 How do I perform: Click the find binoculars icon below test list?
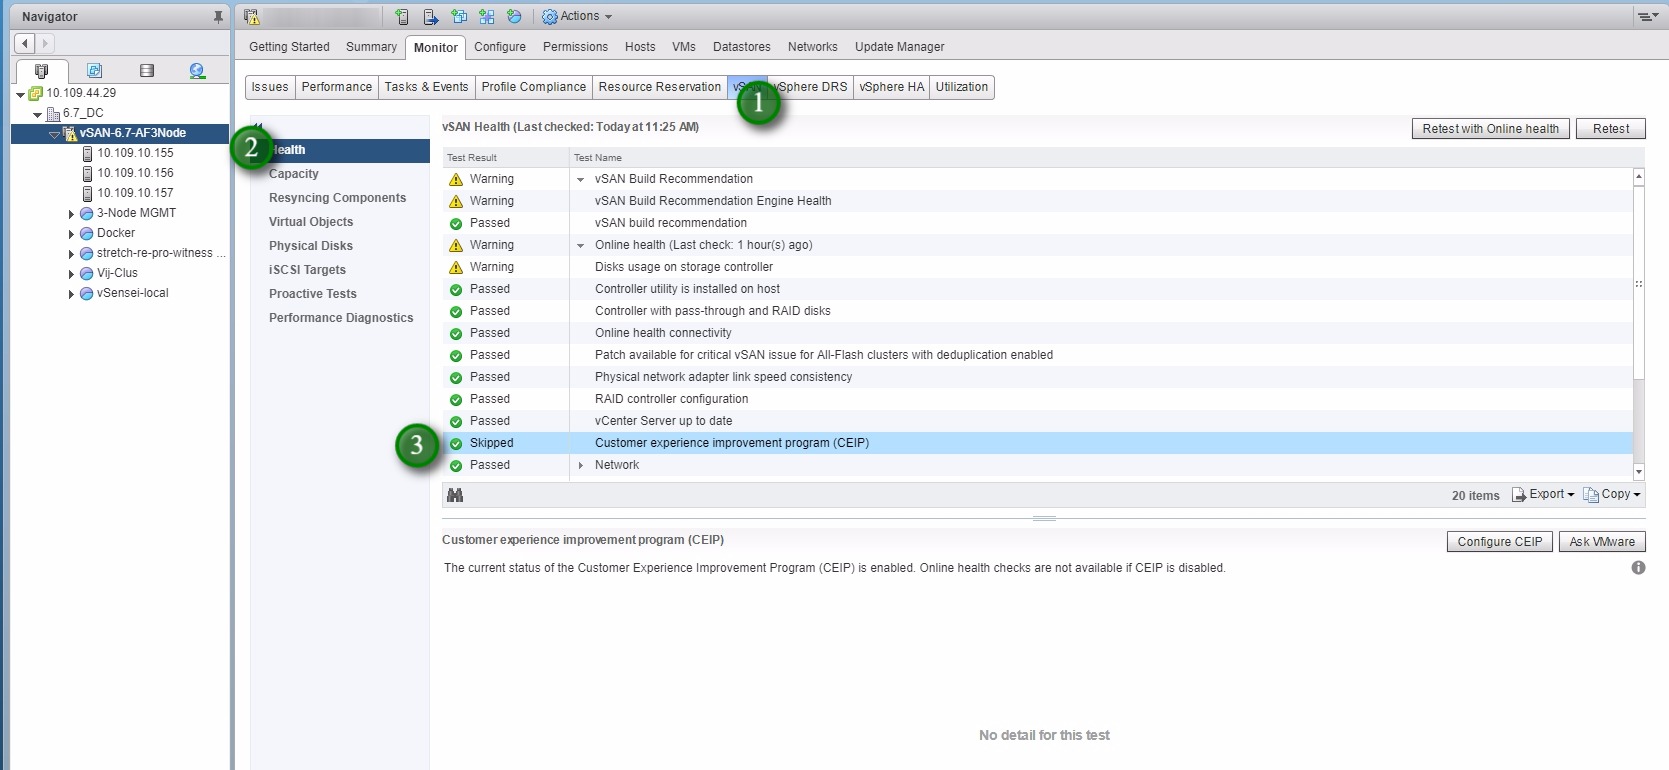tap(455, 495)
